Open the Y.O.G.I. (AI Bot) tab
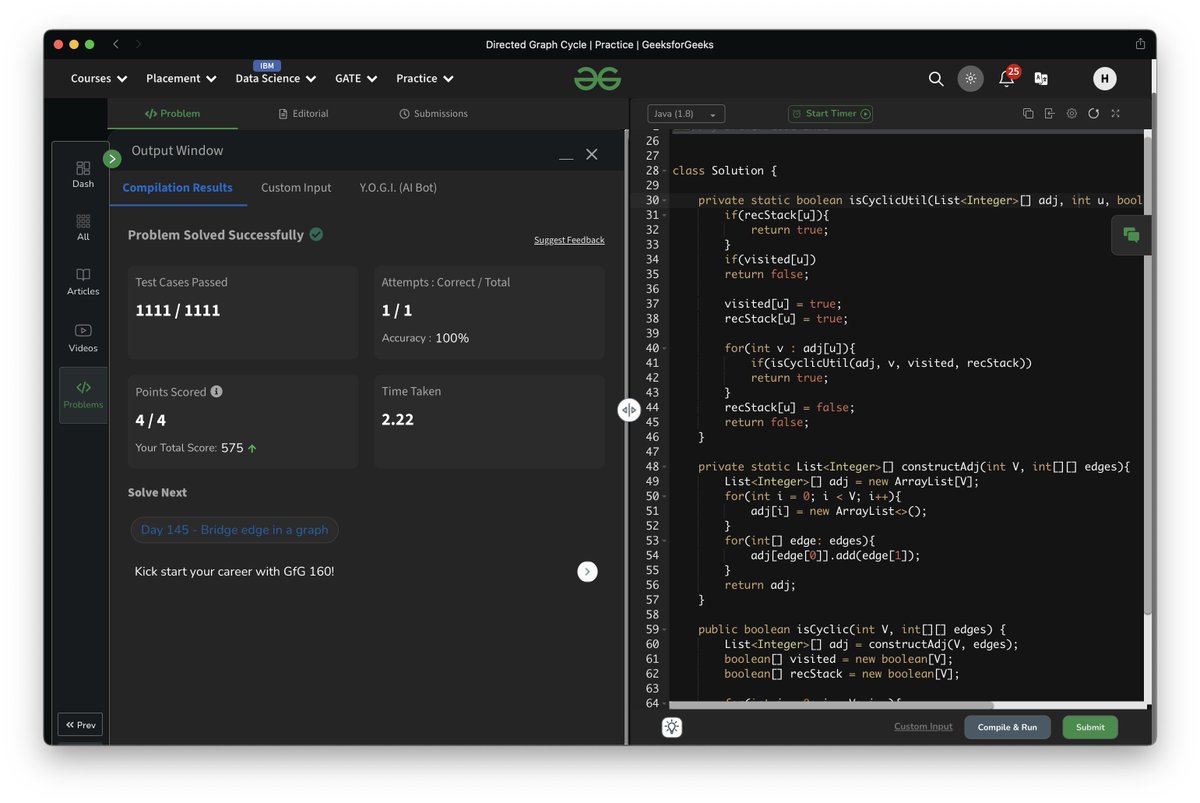The image size is (1200, 803). tap(398, 188)
